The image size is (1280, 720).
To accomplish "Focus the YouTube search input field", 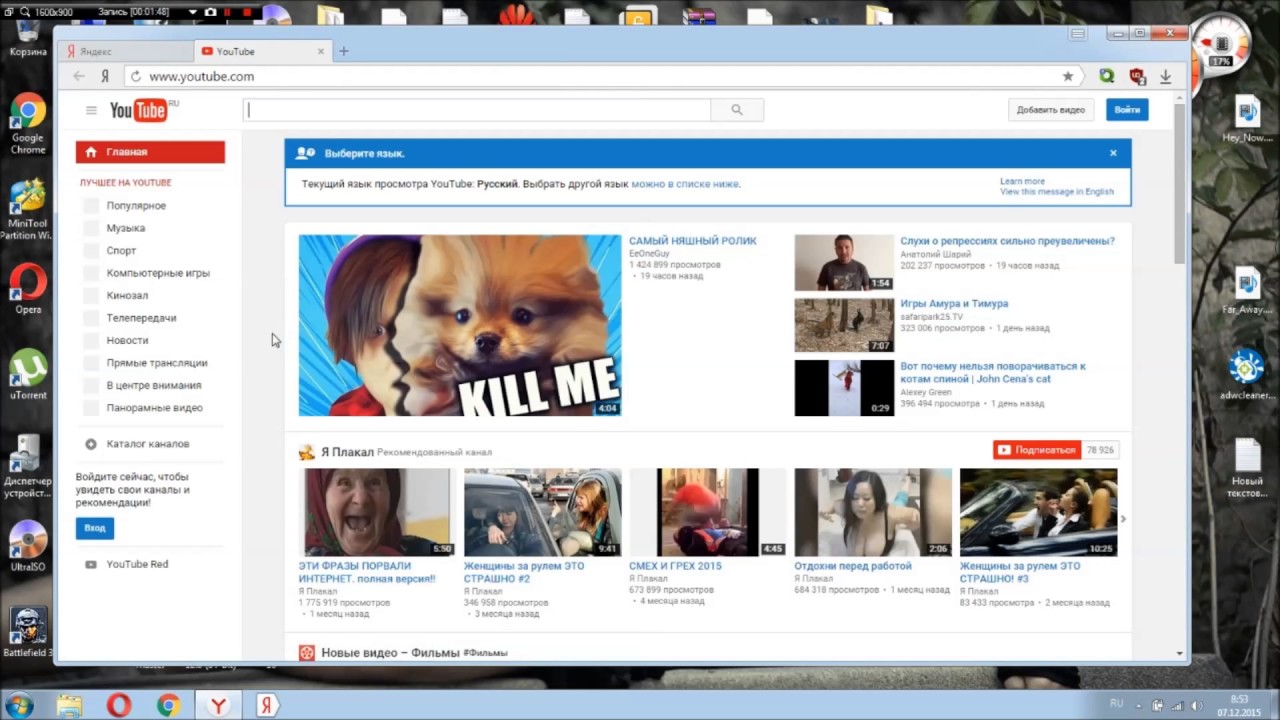I will point(477,110).
